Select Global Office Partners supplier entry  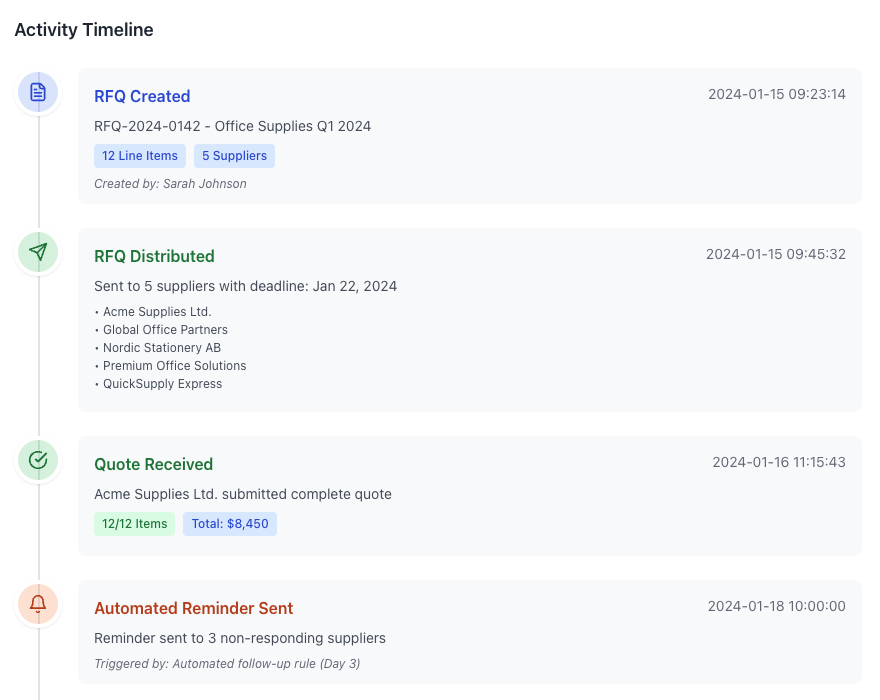165,330
